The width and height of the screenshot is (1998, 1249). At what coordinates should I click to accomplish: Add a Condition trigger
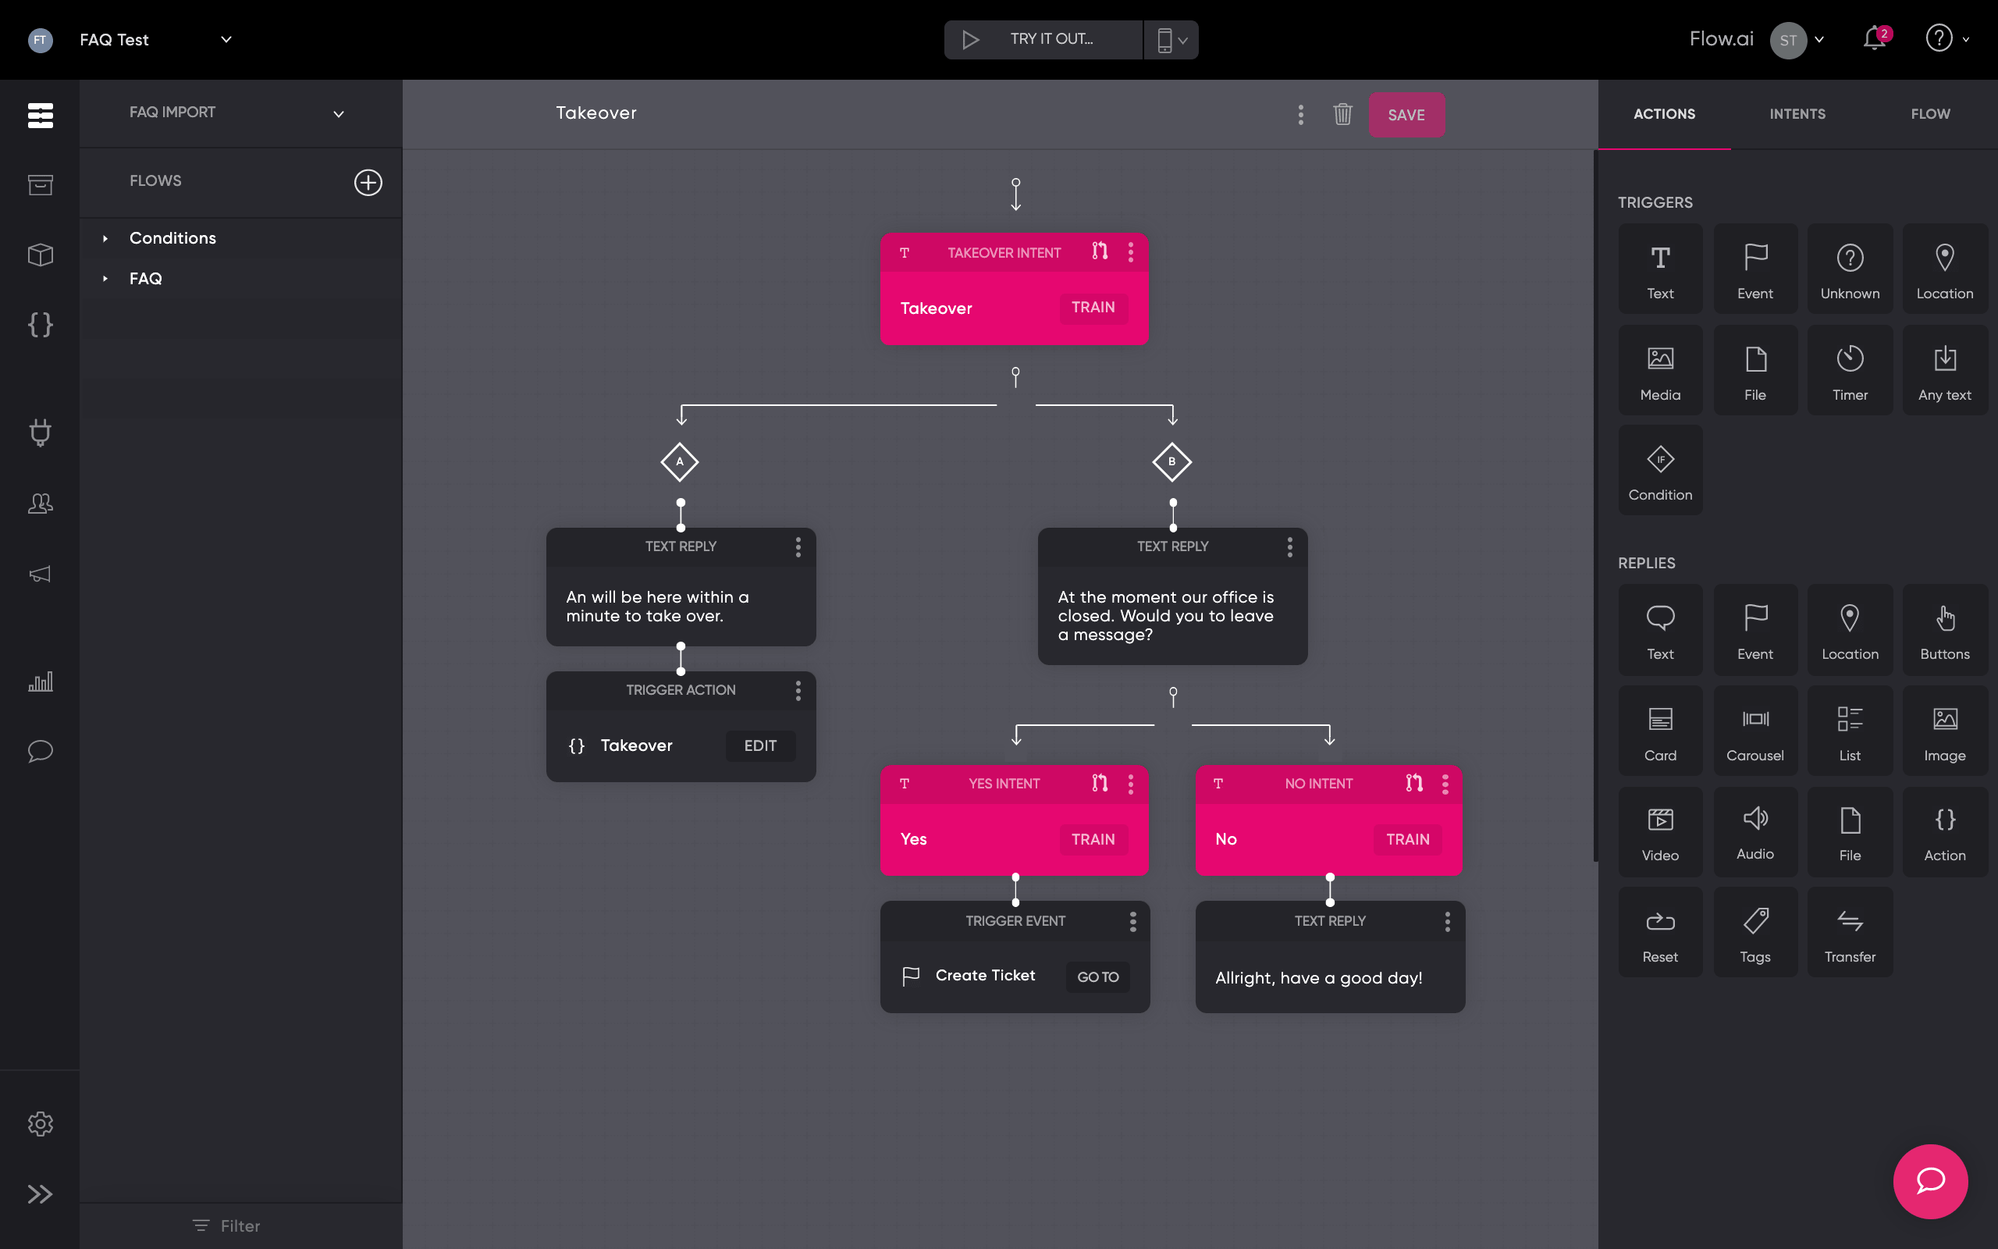coord(1659,471)
